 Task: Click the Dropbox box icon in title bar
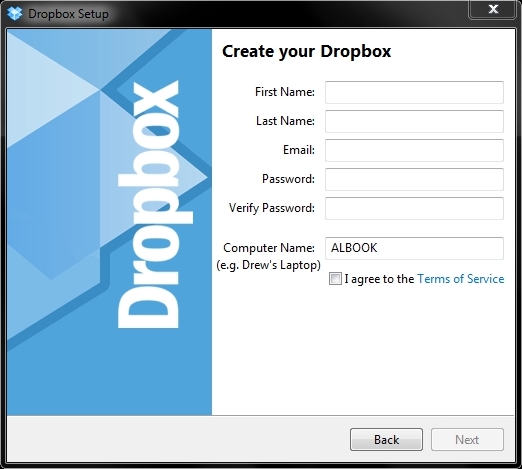[15, 14]
